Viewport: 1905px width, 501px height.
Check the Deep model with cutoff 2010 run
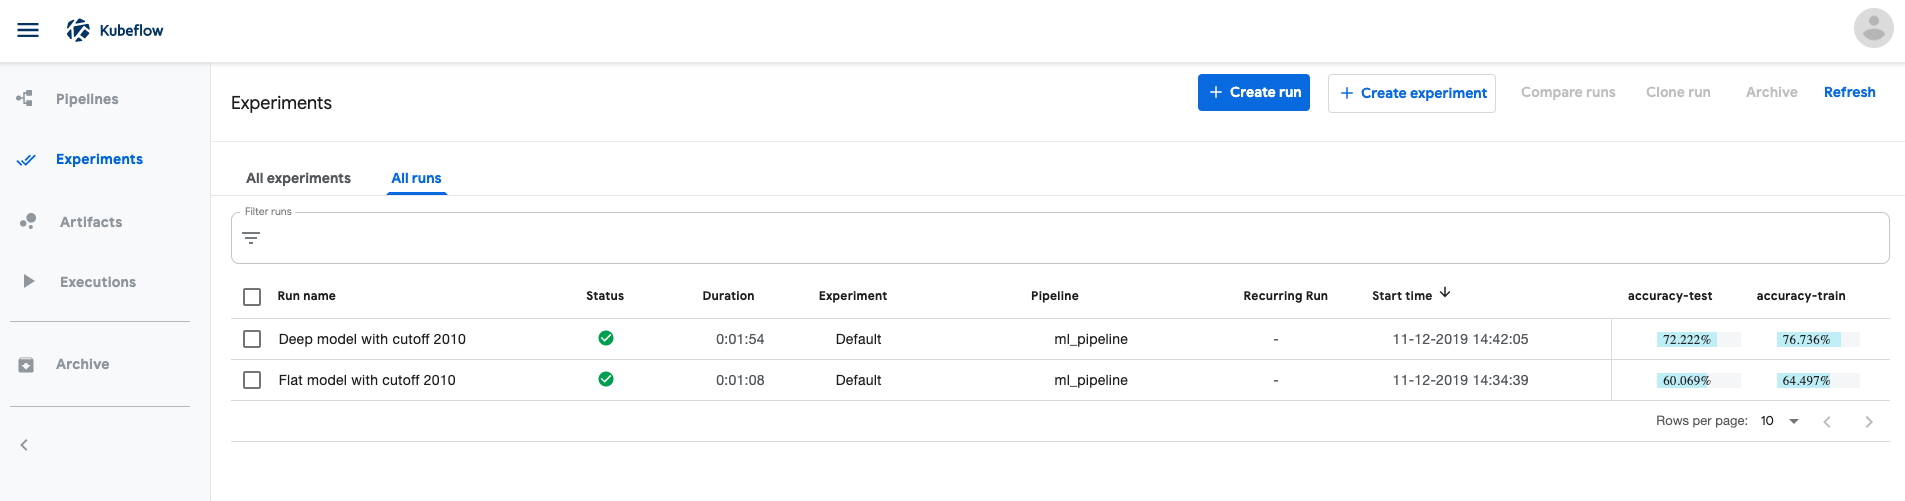pos(252,339)
